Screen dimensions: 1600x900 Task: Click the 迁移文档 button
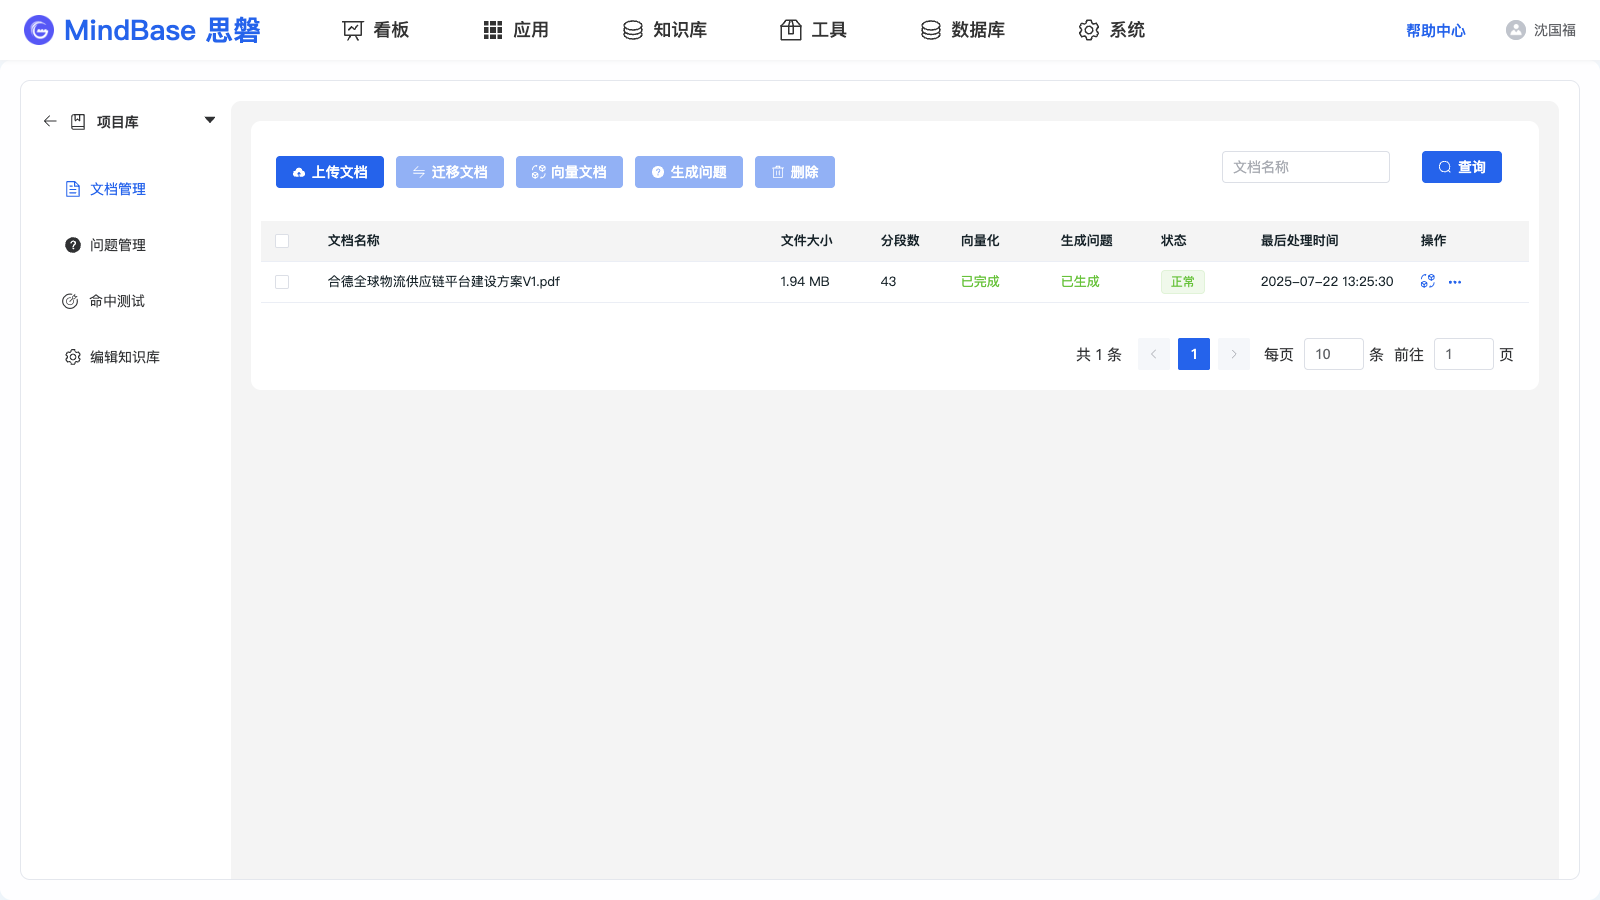click(450, 172)
